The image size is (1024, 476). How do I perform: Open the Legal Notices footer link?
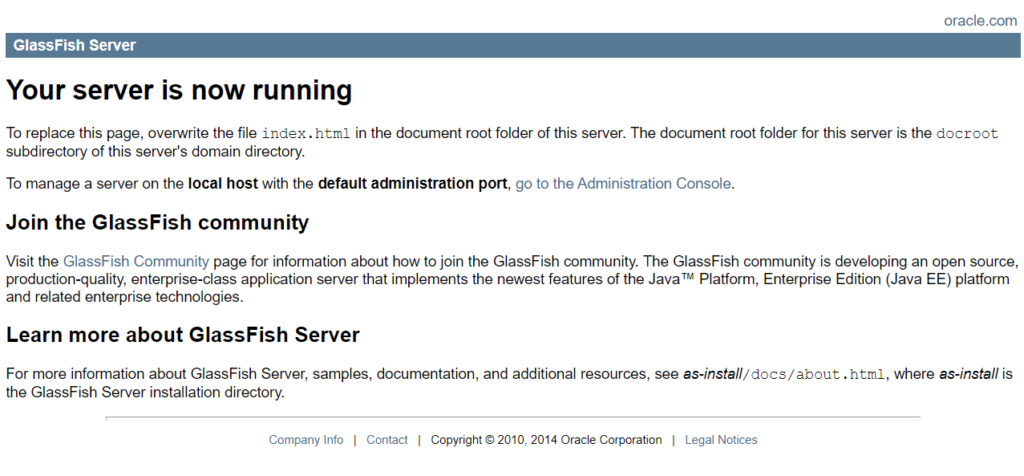pos(721,440)
